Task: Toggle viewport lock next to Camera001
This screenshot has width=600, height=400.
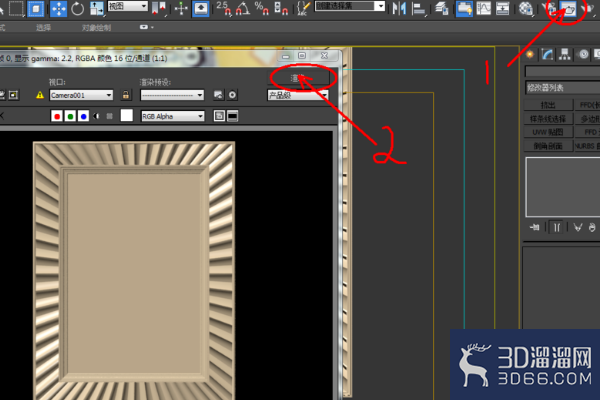Action: point(126,95)
